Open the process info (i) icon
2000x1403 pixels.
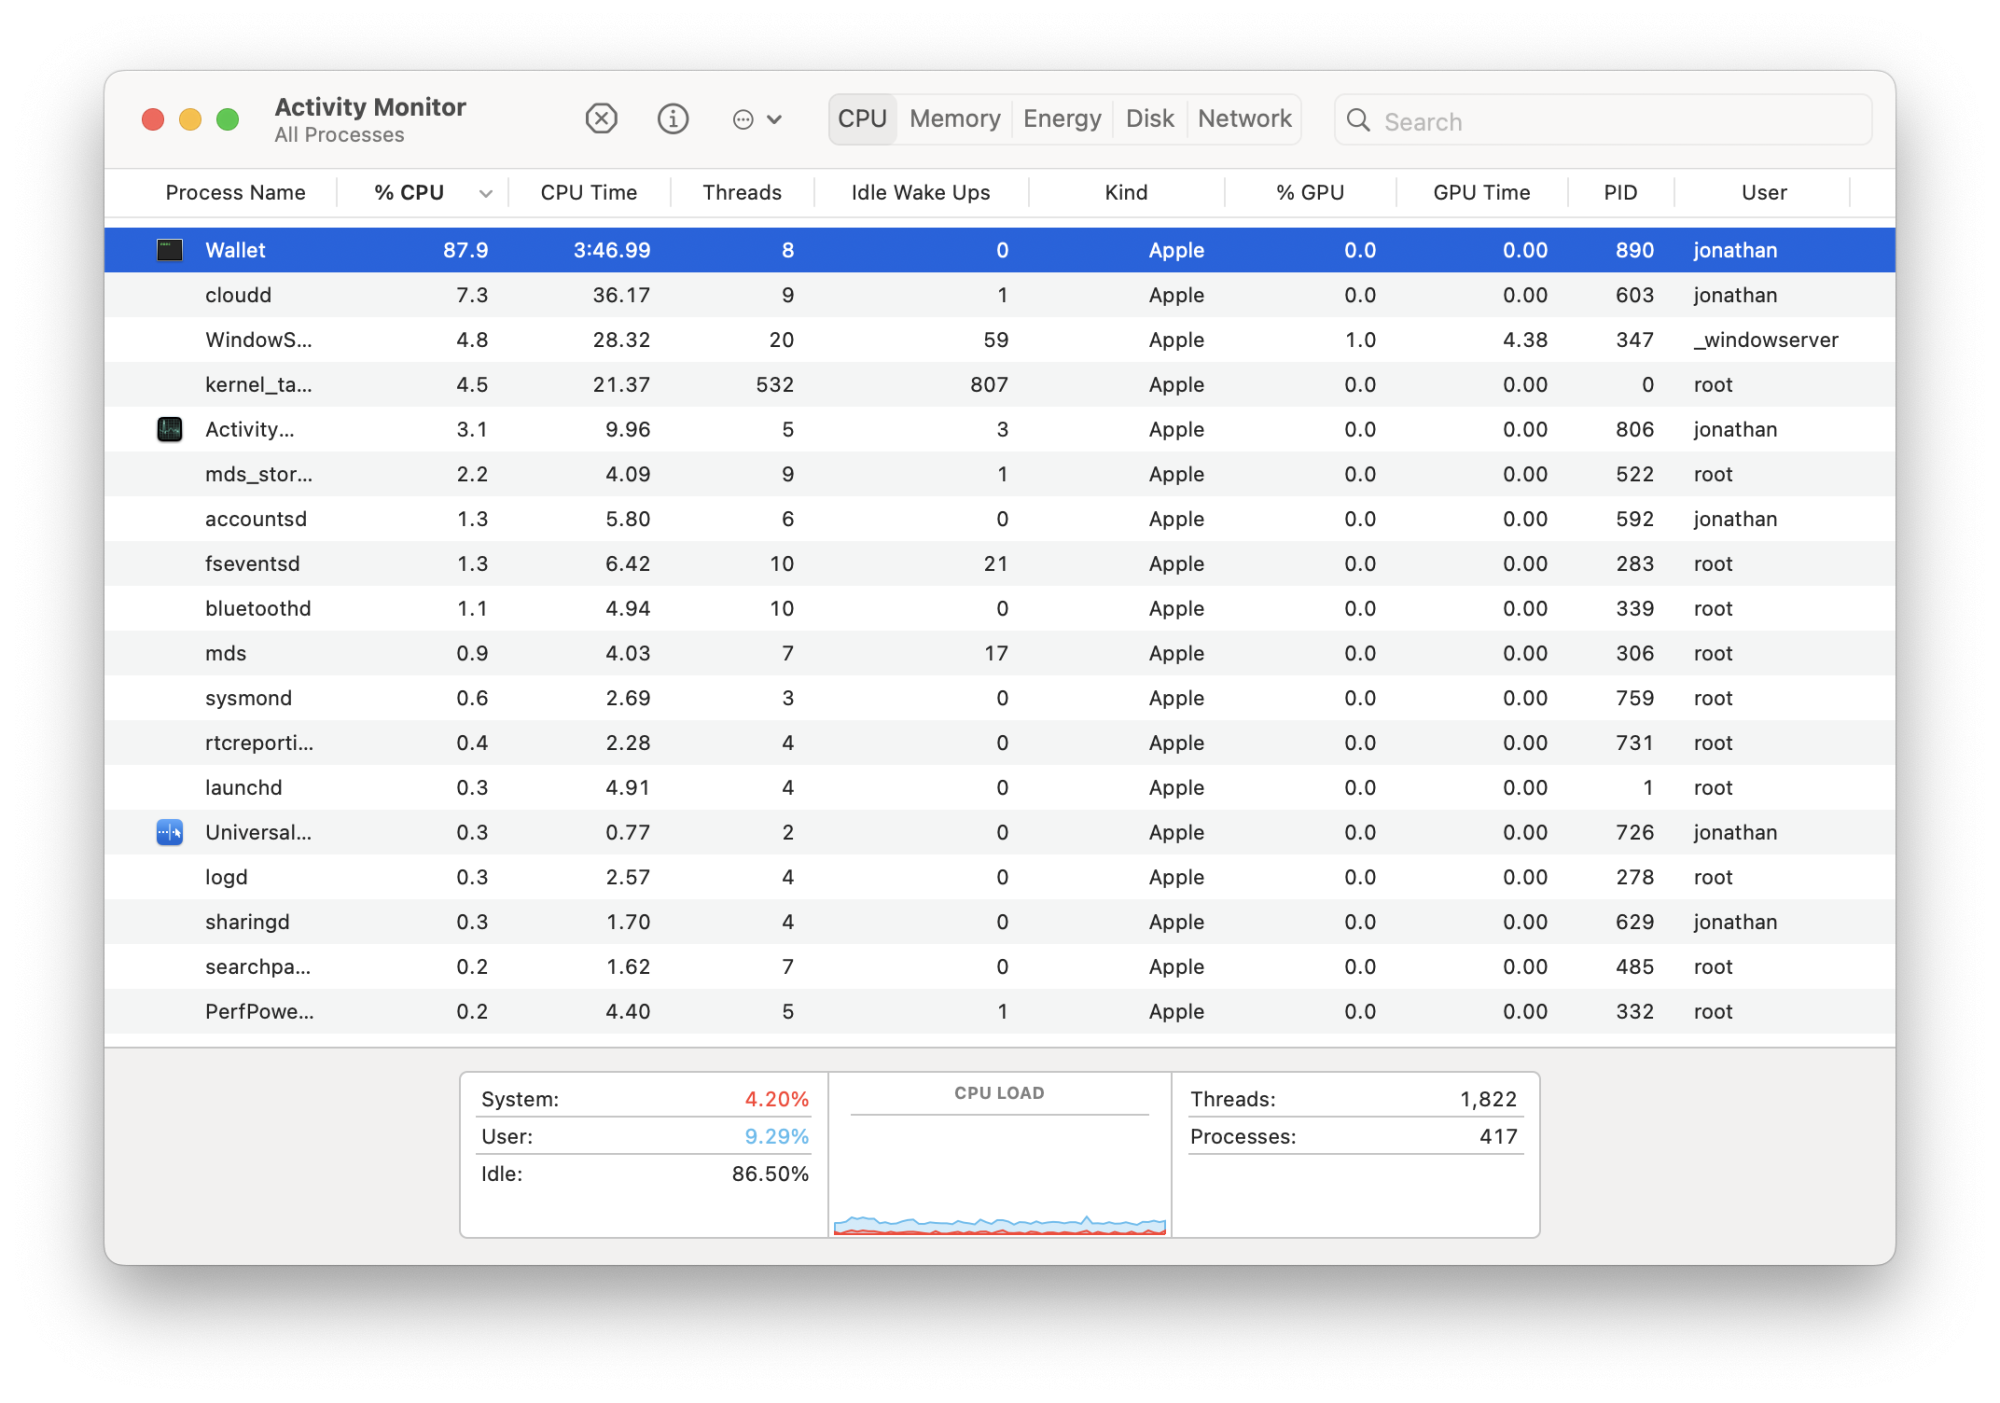click(673, 119)
